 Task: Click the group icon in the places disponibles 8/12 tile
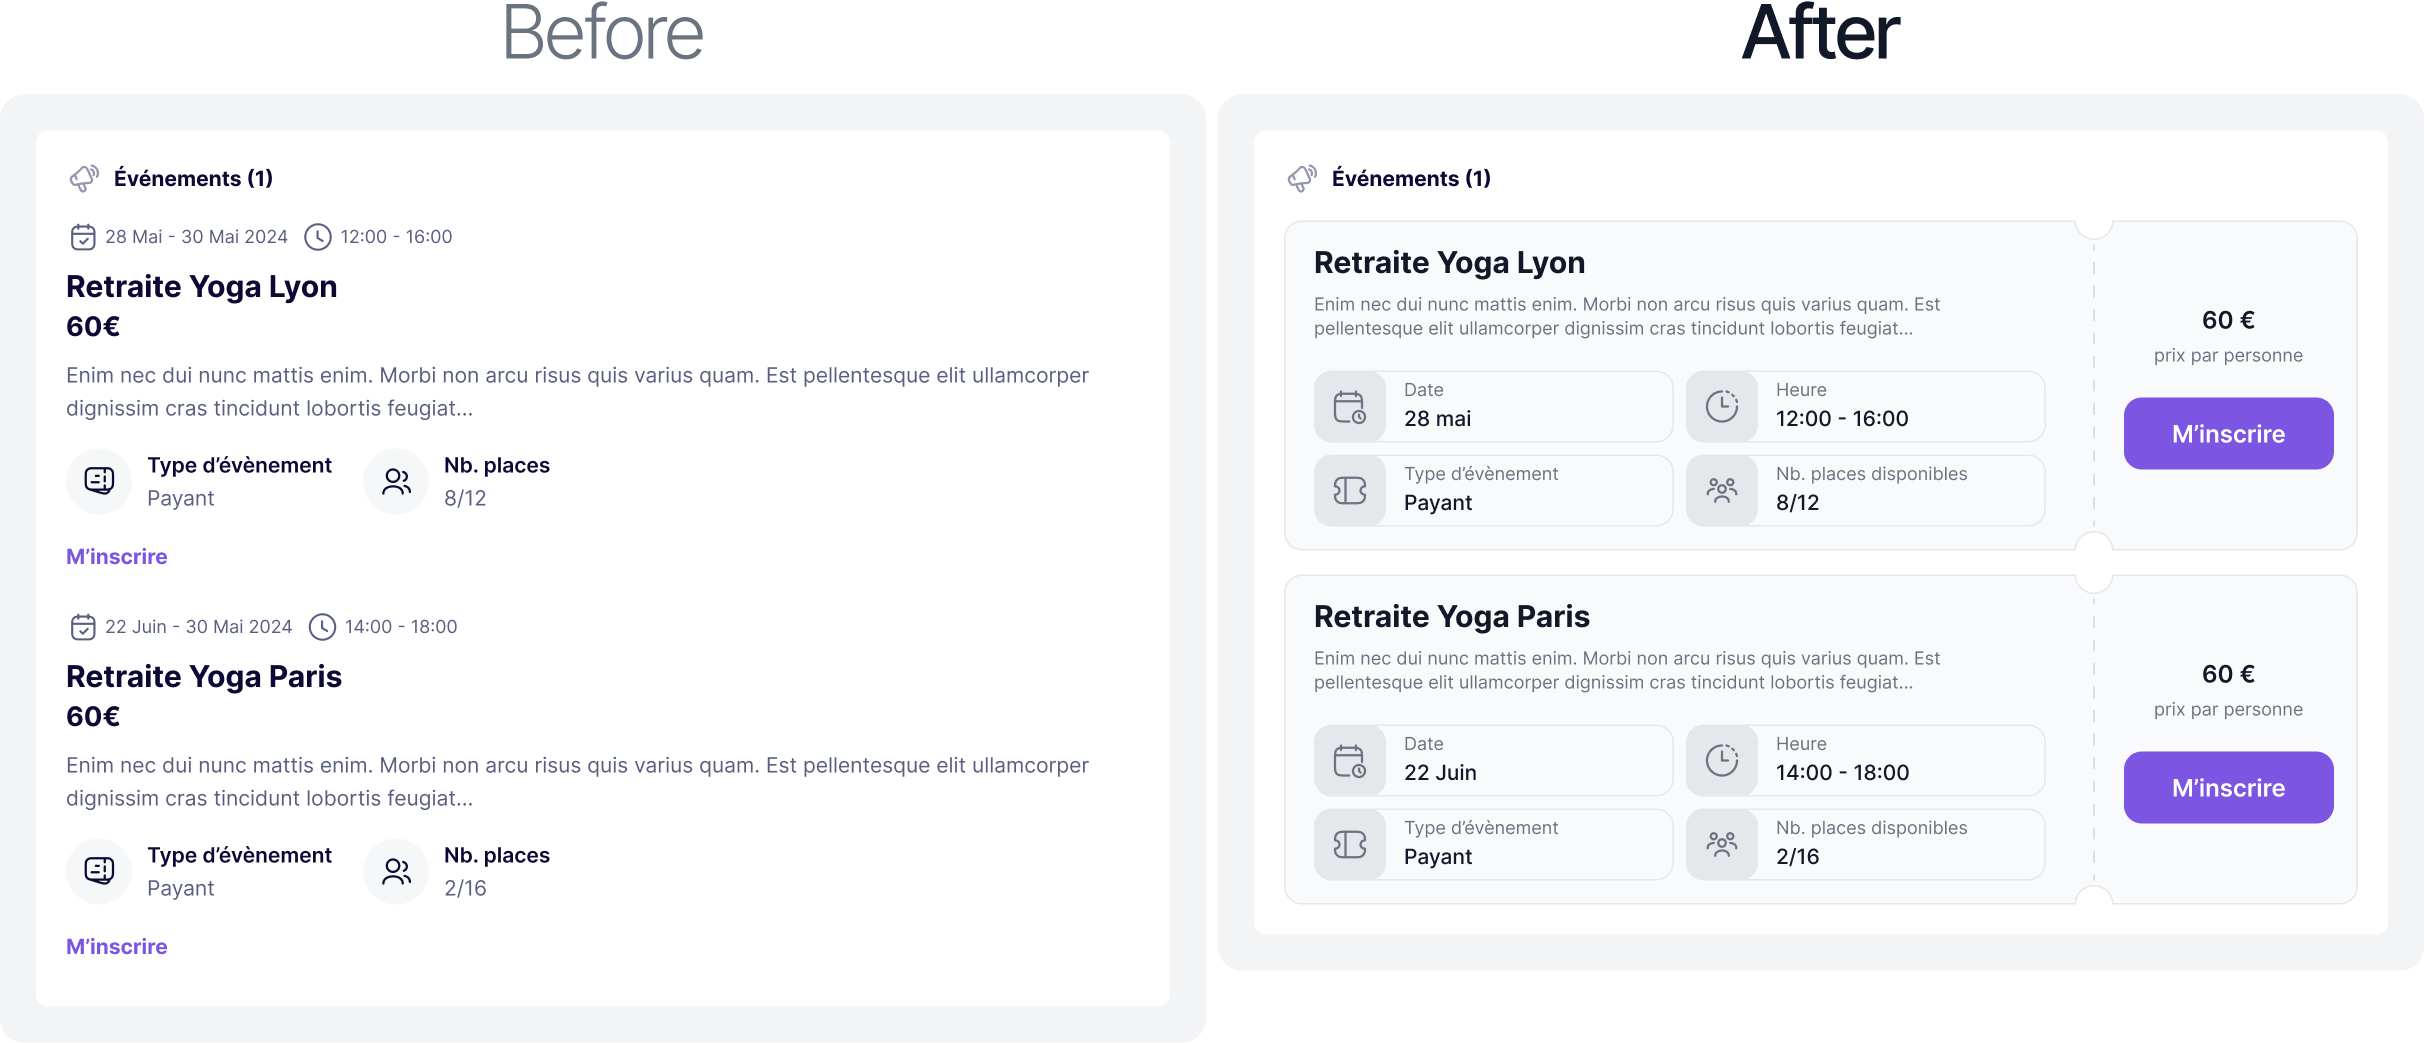pos(1721,491)
